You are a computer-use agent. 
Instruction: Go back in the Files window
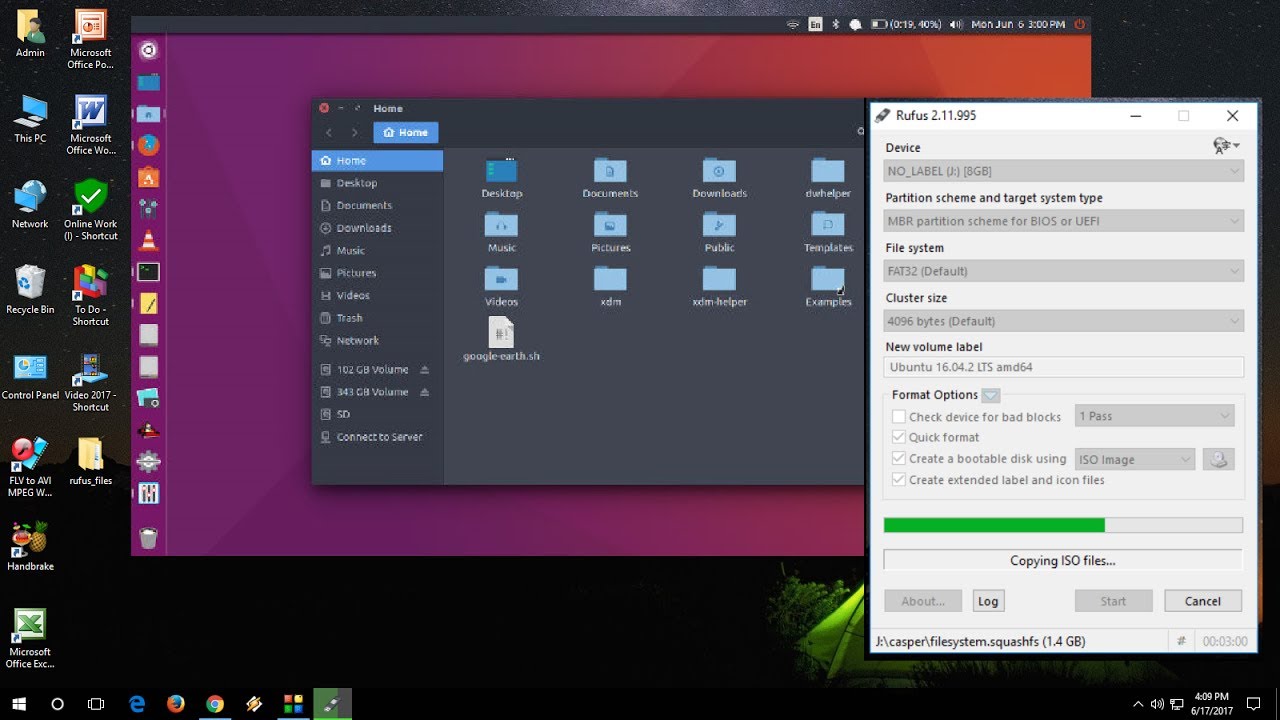pyautogui.click(x=329, y=132)
